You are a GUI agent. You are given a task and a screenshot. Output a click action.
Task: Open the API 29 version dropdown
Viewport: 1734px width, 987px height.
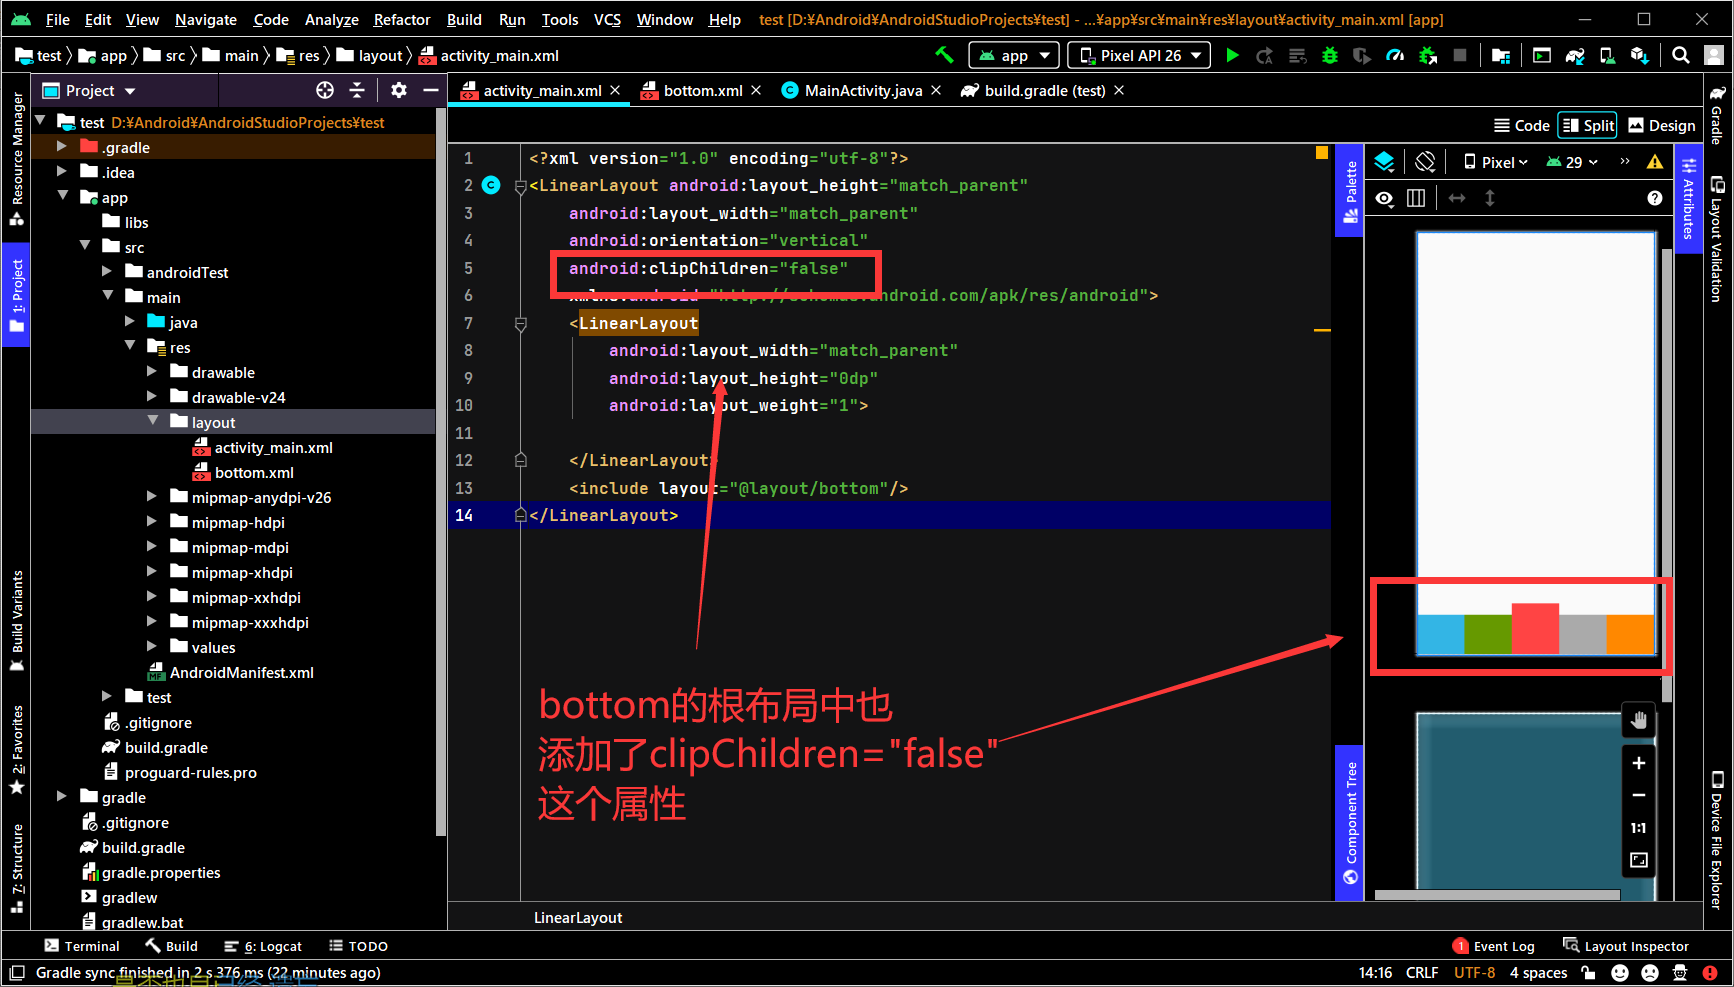point(1572,162)
